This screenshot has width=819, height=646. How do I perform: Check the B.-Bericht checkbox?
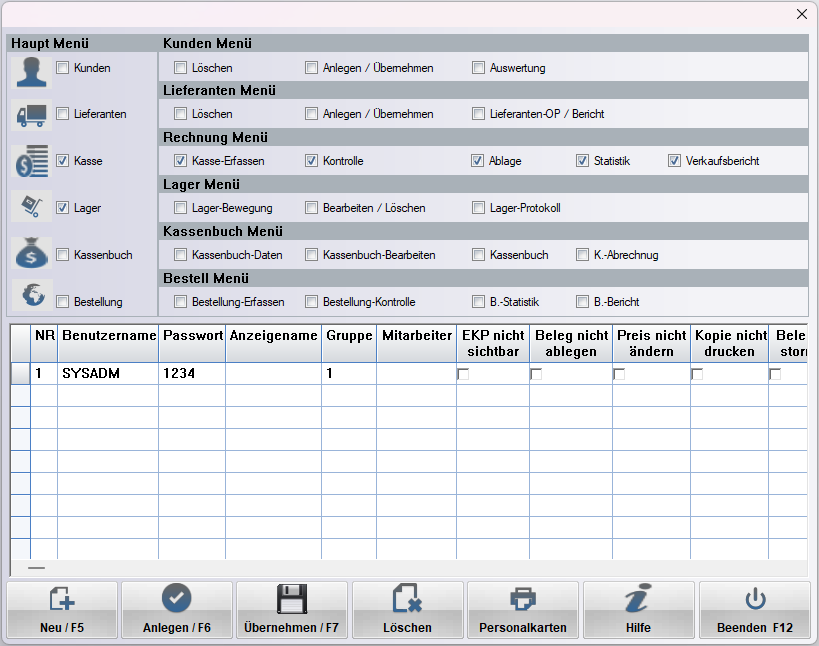(x=582, y=301)
